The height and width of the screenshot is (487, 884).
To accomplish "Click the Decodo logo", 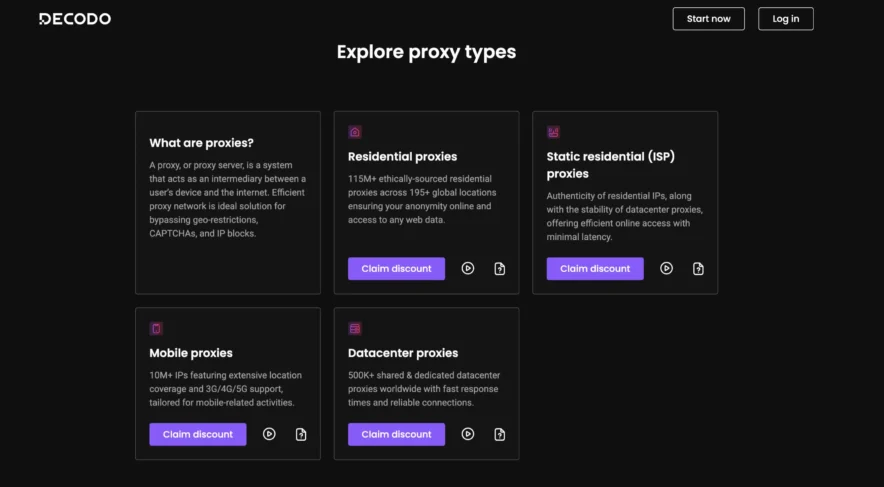I will [x=75, y=19].
